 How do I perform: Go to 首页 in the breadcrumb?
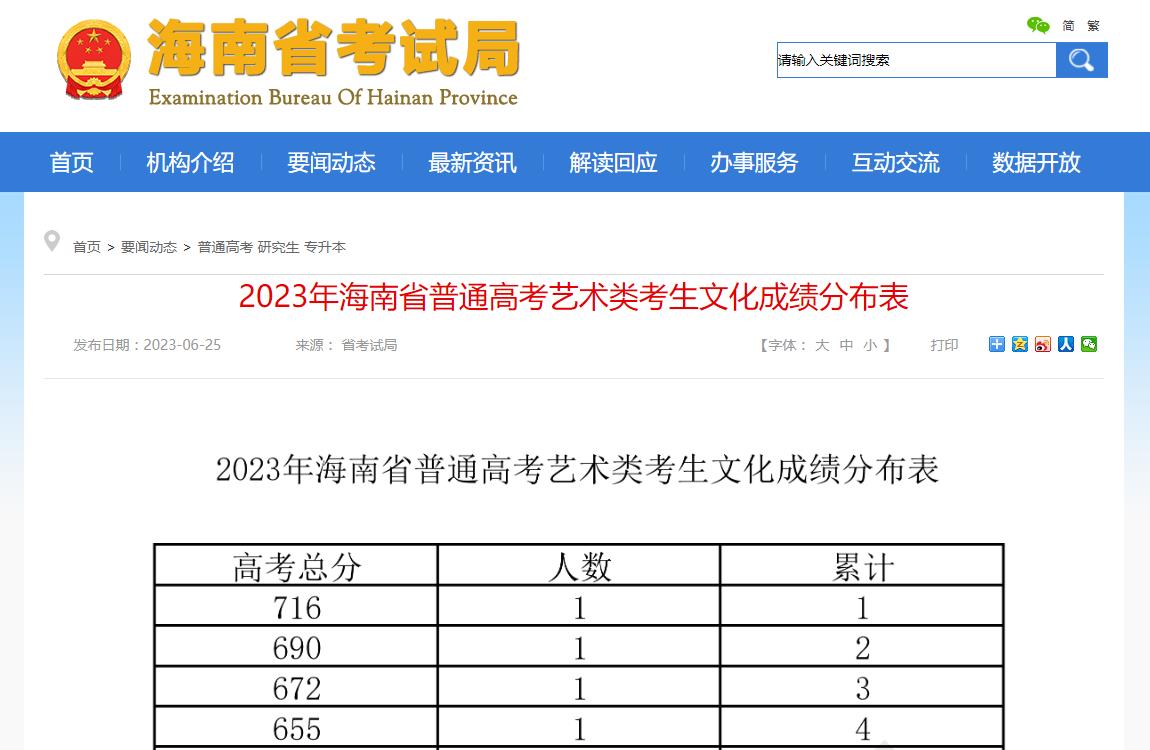(x=87, y=247)
